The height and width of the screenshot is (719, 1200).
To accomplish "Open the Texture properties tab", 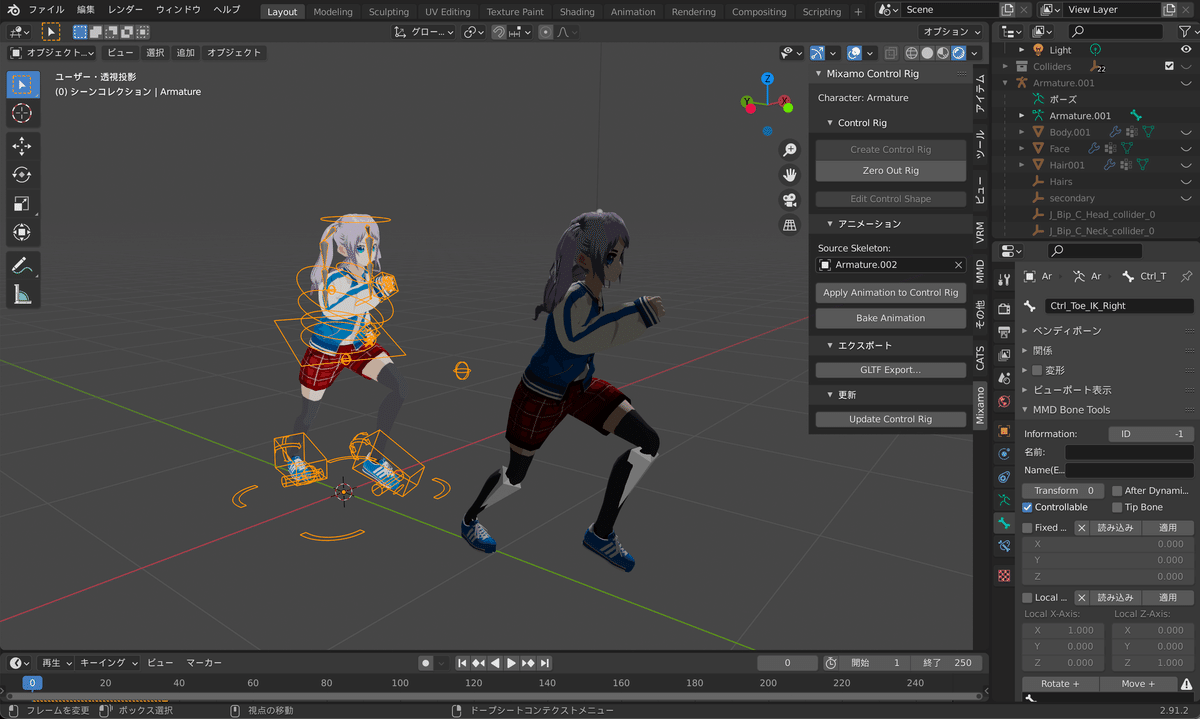I will (x=1005, y=576).
